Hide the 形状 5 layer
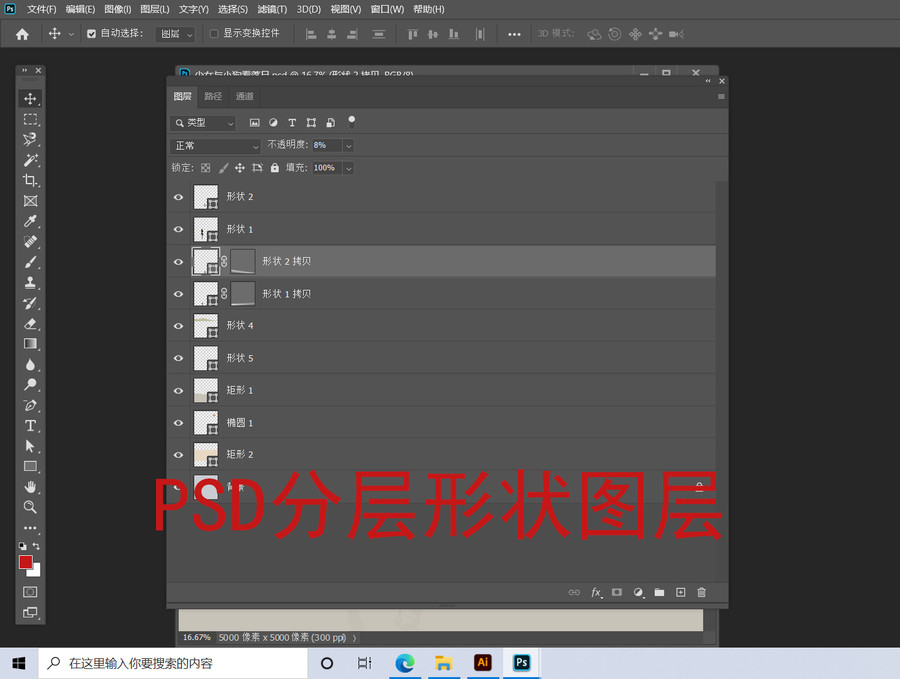Viewport: 900px width, 679px height. 179,358
